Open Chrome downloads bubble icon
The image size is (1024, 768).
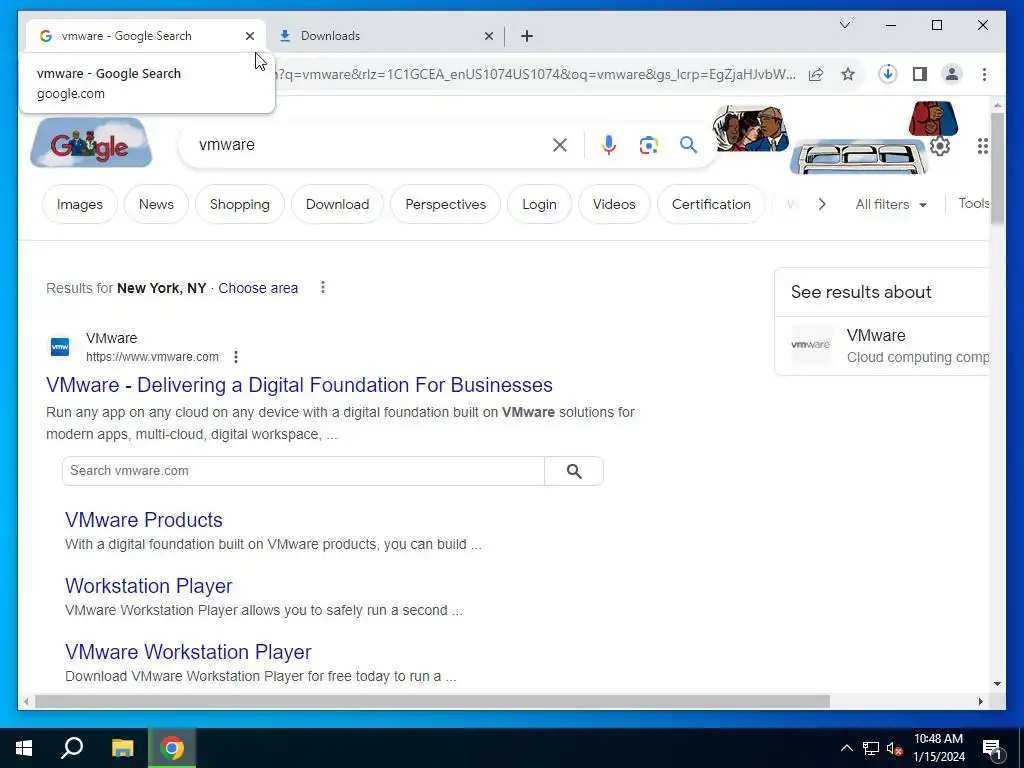pyautogui.click(x=887, y=74)
